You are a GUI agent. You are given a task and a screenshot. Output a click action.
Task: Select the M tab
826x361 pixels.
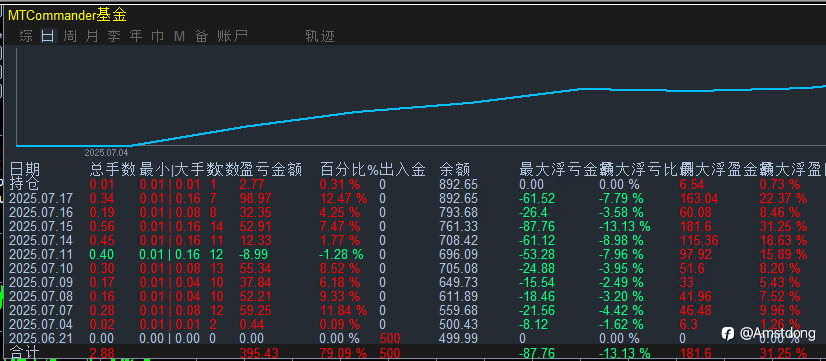click(x=180, y=36)
